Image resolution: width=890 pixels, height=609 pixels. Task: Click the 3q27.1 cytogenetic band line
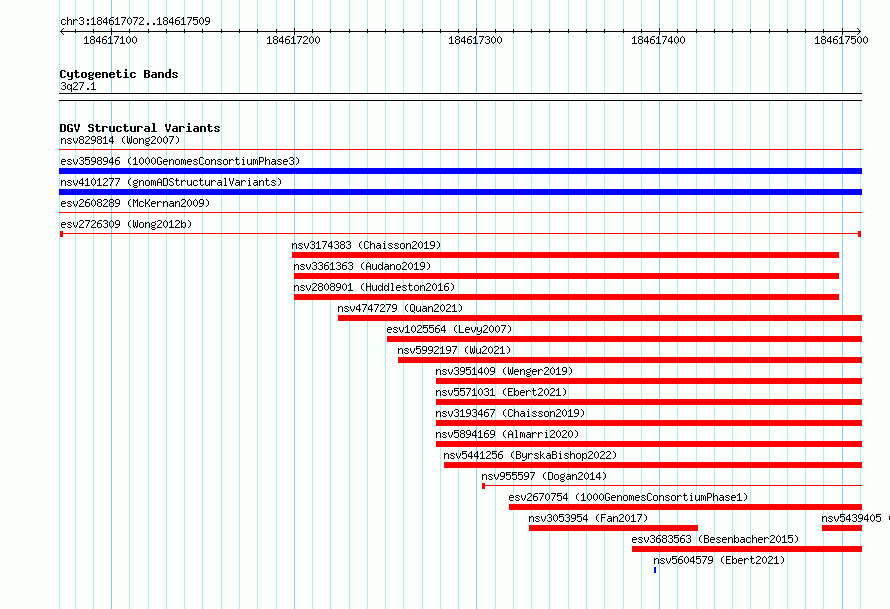460,97
